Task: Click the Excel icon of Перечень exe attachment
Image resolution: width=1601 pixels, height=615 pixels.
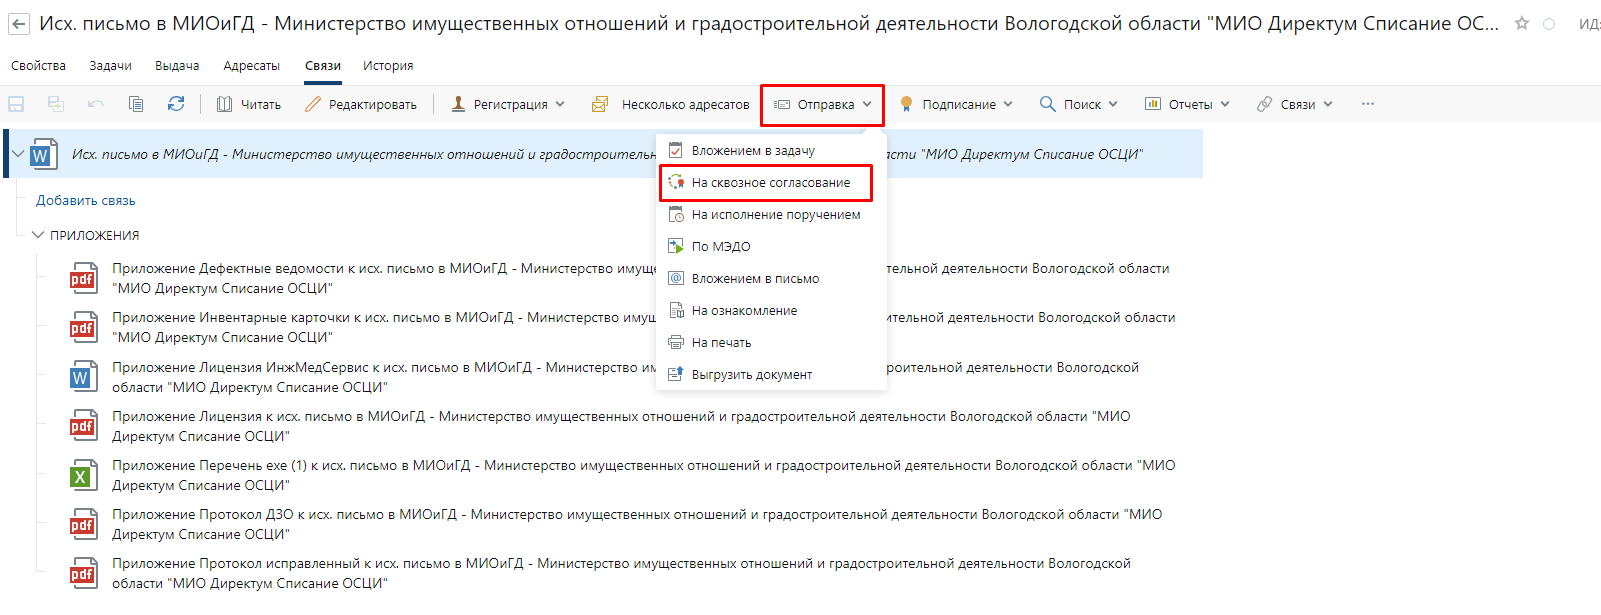Action: 82,476
